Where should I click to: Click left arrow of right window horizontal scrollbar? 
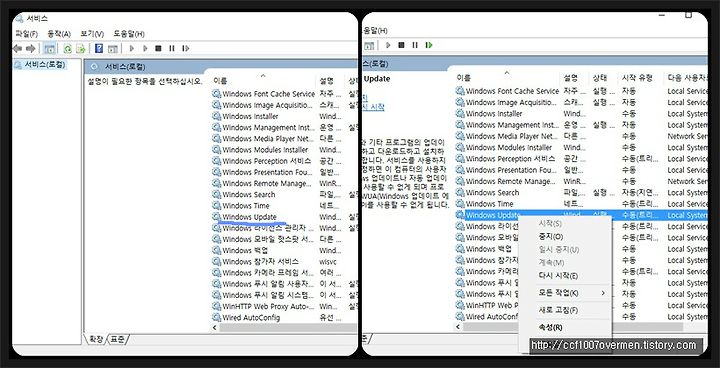pos(457,327)
